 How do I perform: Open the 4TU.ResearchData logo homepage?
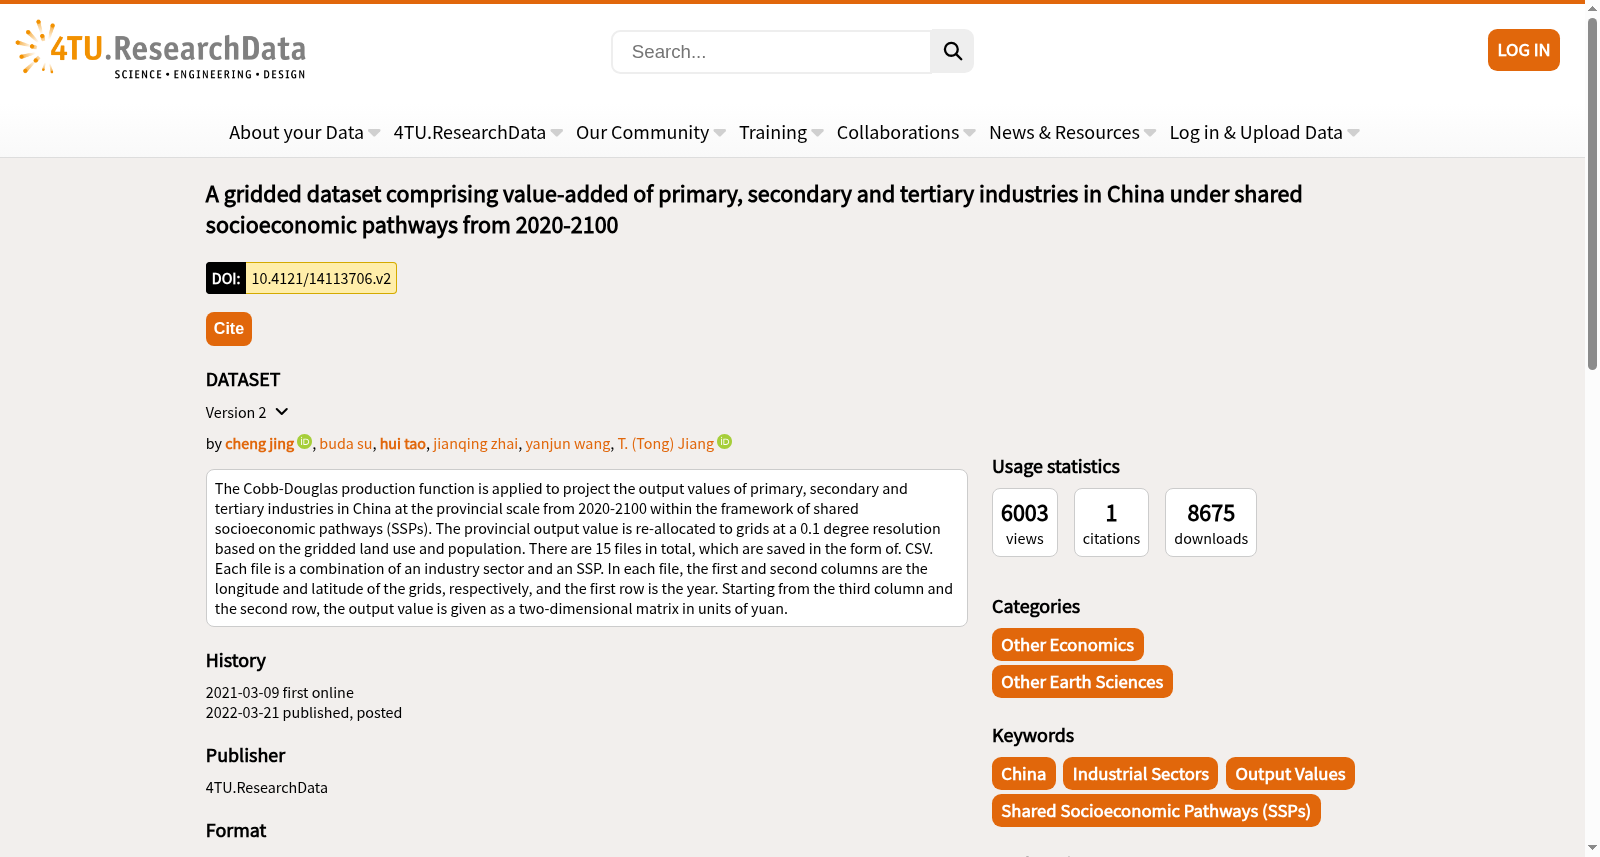click(x=161, y=50)
